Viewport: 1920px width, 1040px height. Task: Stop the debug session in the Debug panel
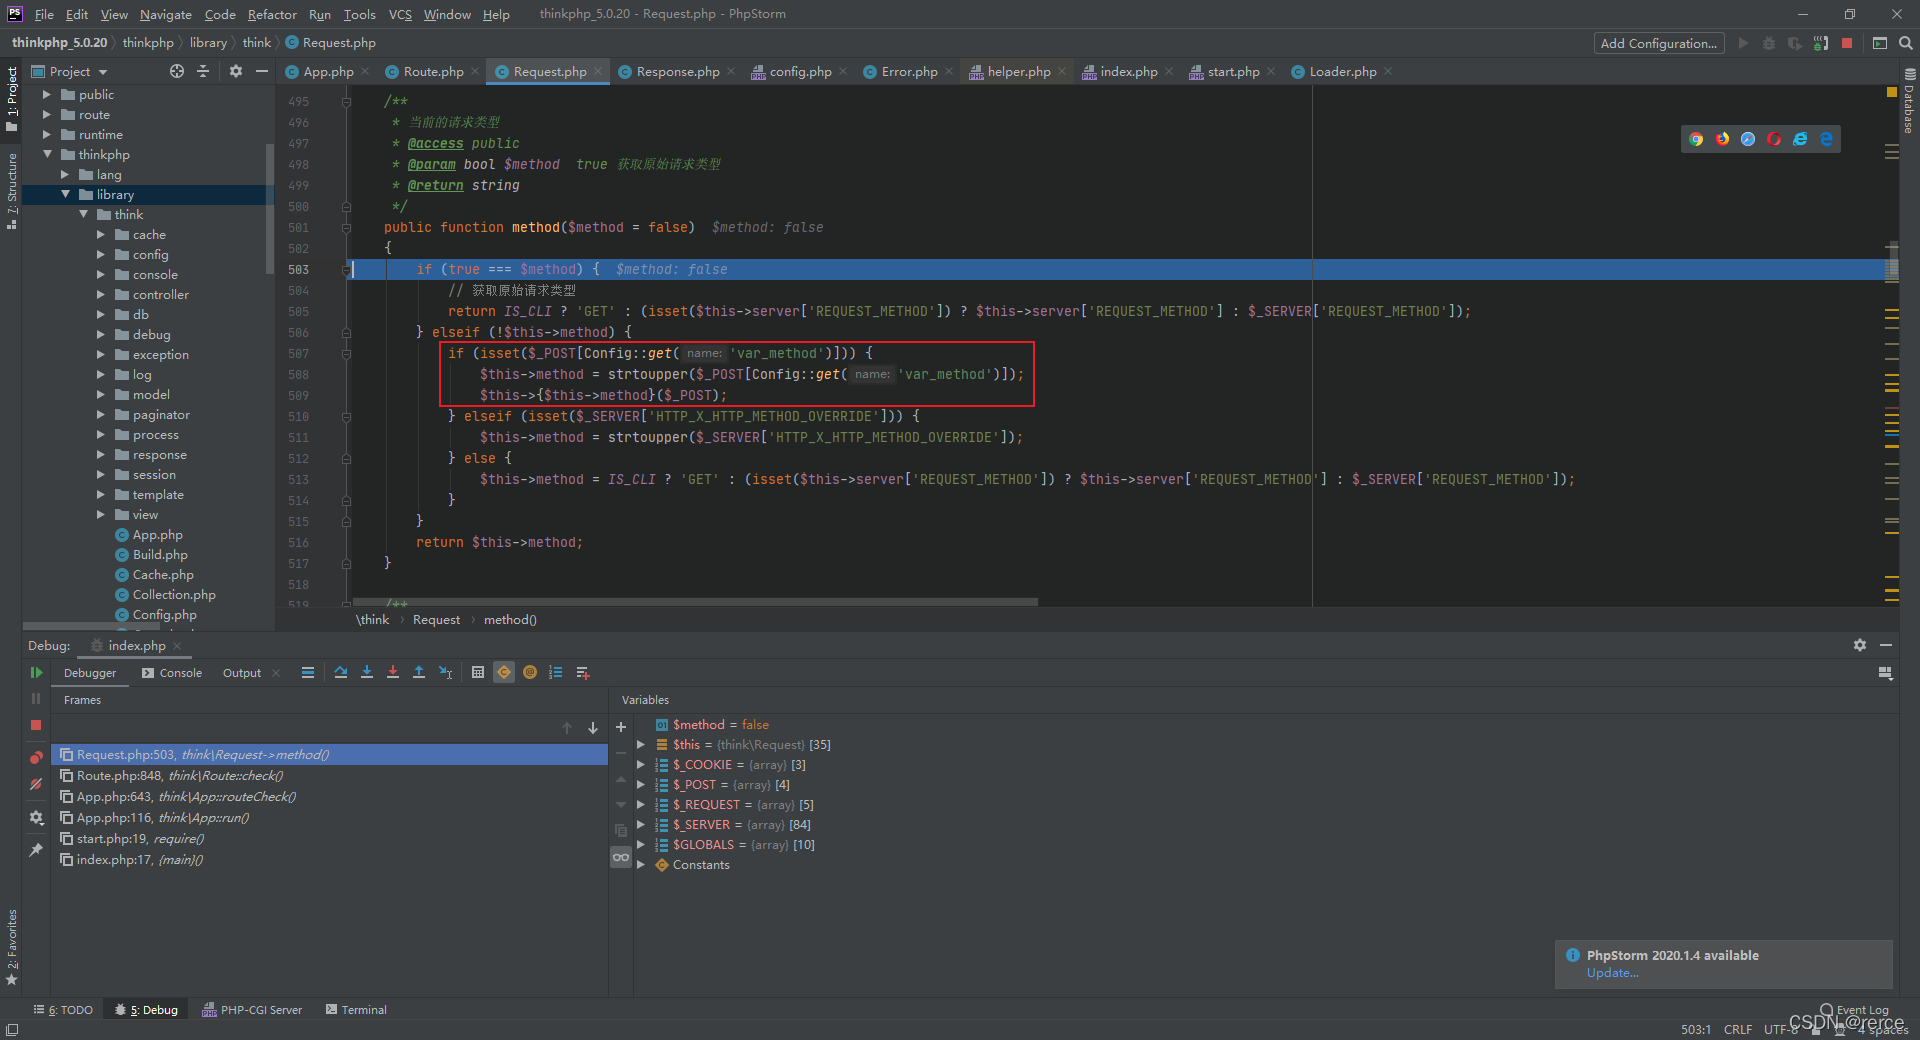point(36,725)
